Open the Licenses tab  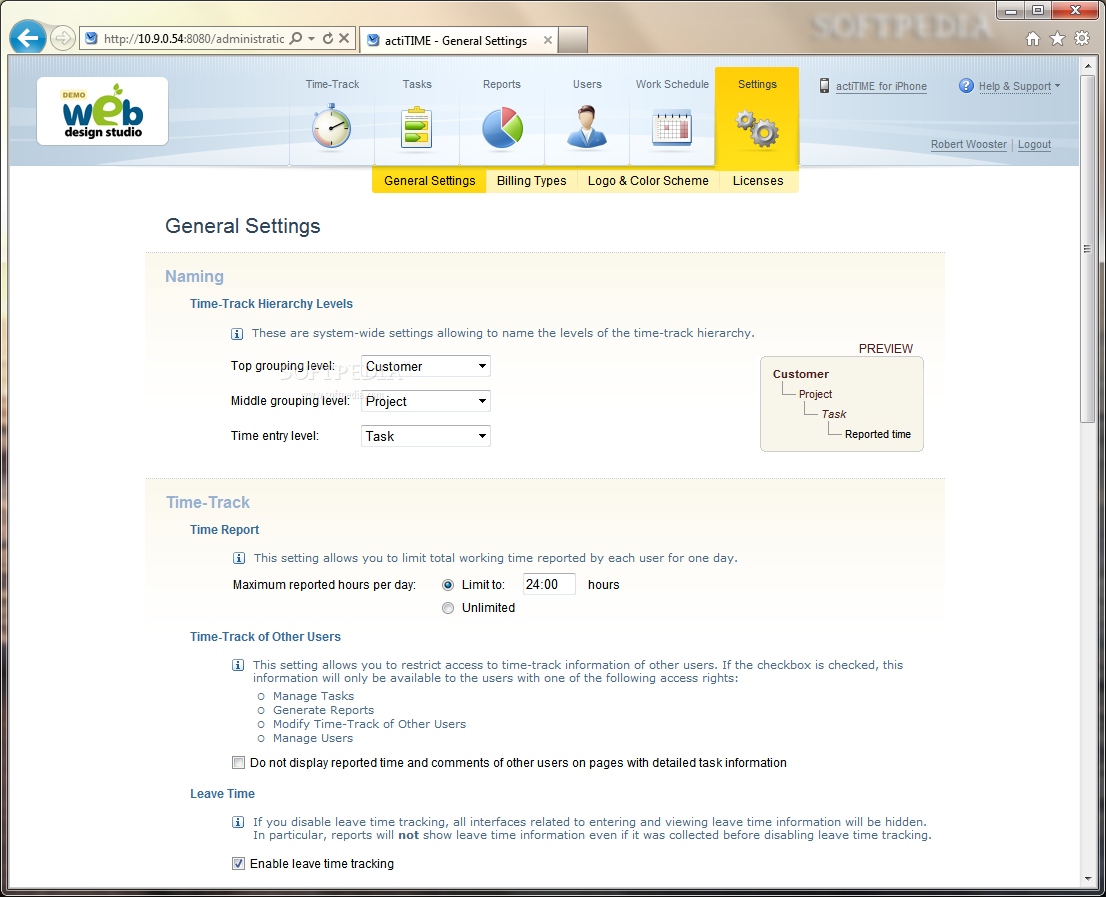(x=758, y=181)
